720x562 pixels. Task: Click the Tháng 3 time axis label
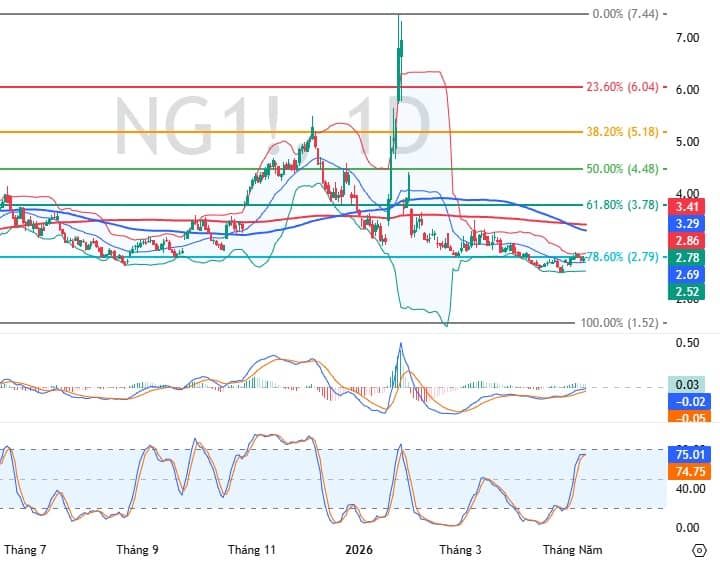tap(460, 550)
